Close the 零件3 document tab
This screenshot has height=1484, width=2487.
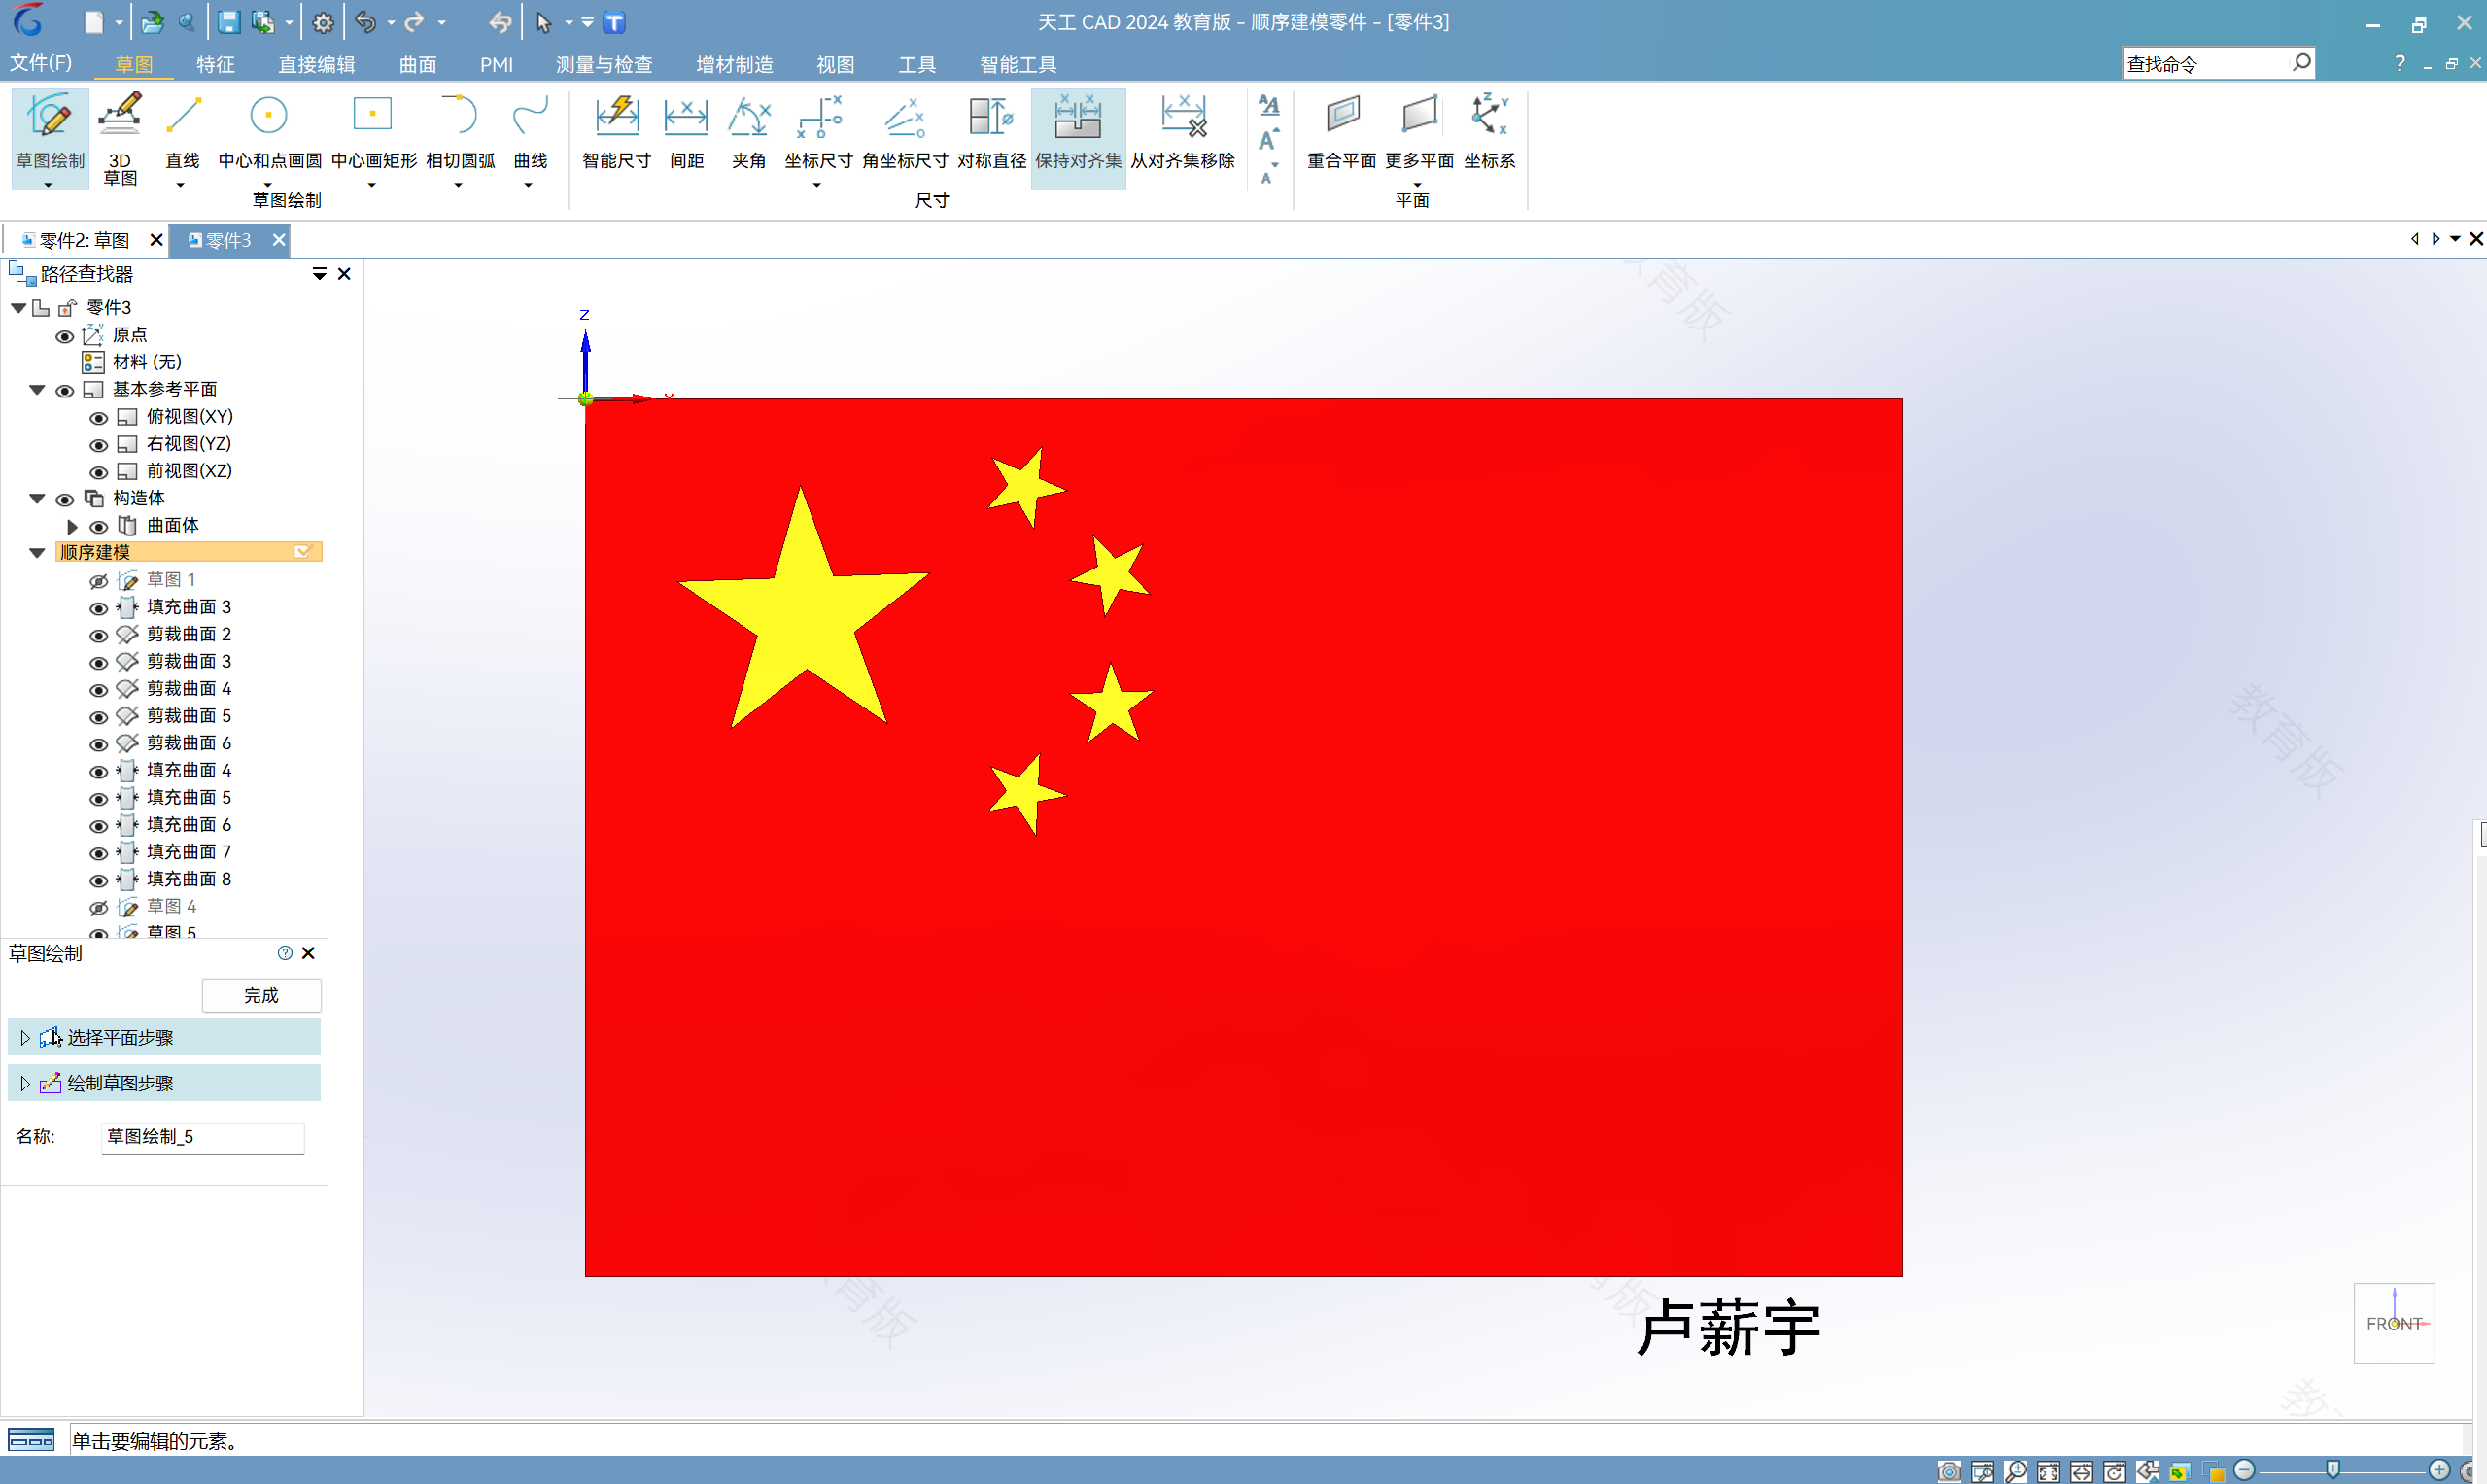(278, 240)
